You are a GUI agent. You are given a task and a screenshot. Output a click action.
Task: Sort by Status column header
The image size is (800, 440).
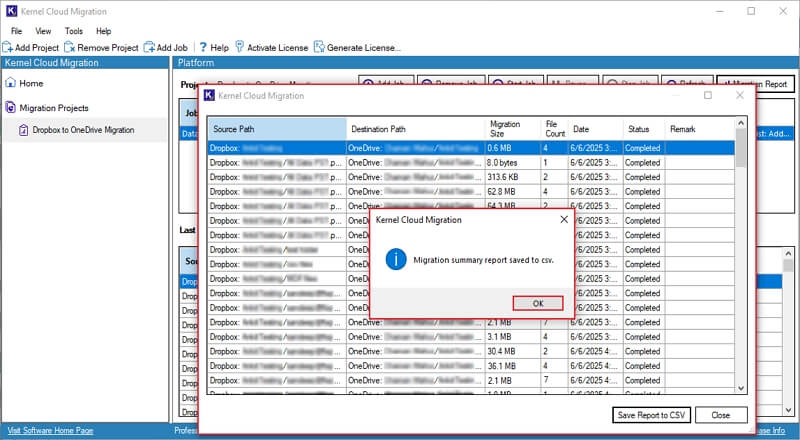pos(644,129)
